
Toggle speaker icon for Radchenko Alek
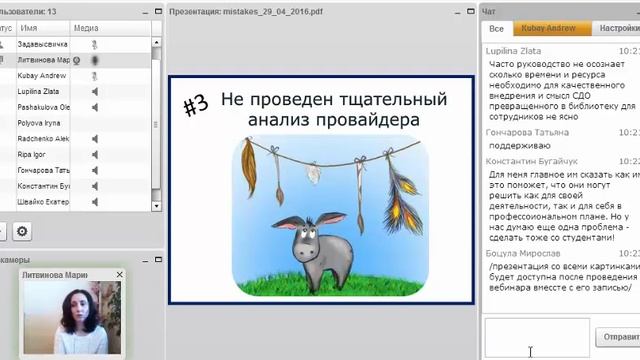[95, 139]
